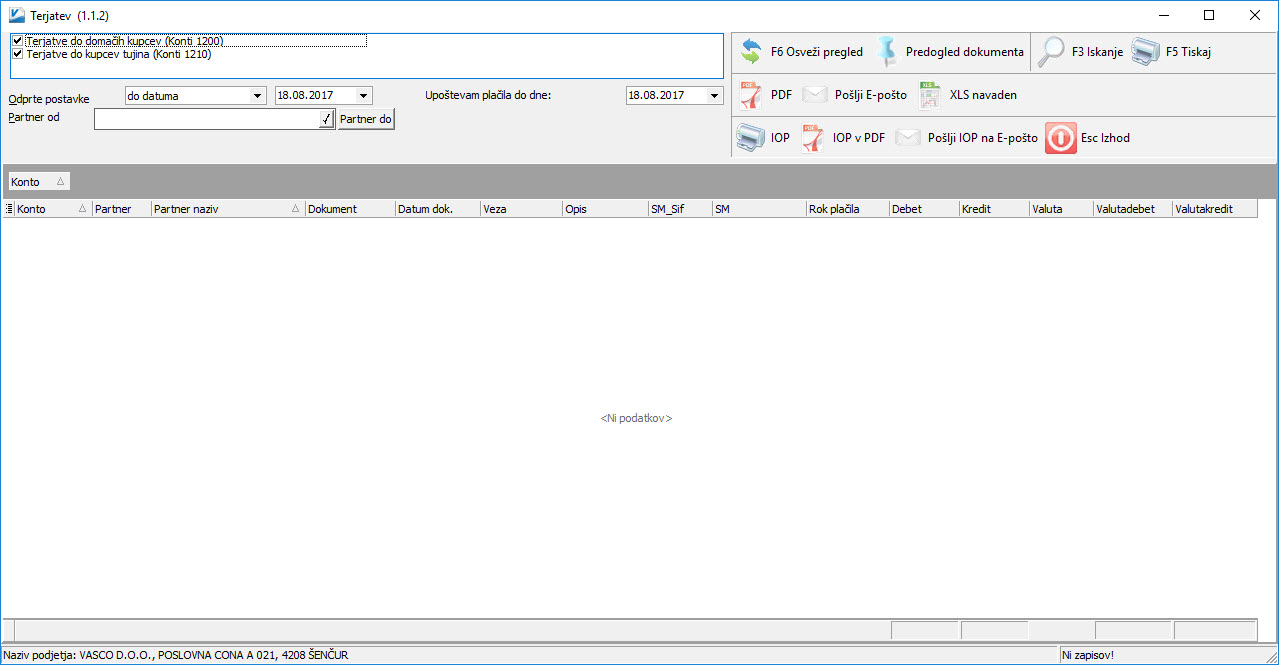Sort by the Partner column header
The width and height of the screenshot is (1279, 665).
(121, 209)
